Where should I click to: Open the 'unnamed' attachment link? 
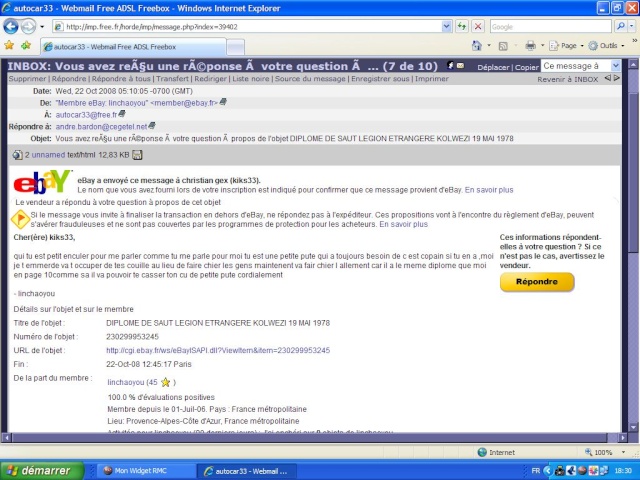point(48,155)
